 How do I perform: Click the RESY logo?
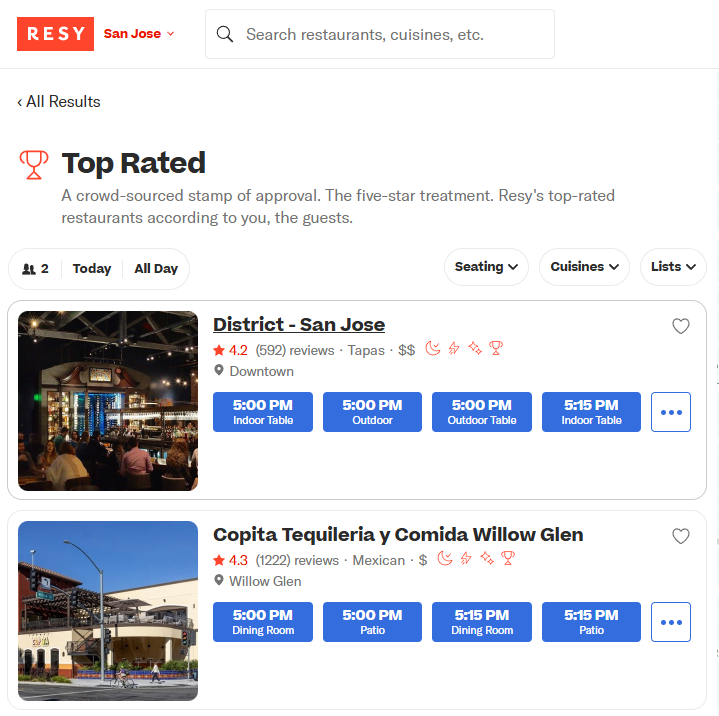[55, 34]
